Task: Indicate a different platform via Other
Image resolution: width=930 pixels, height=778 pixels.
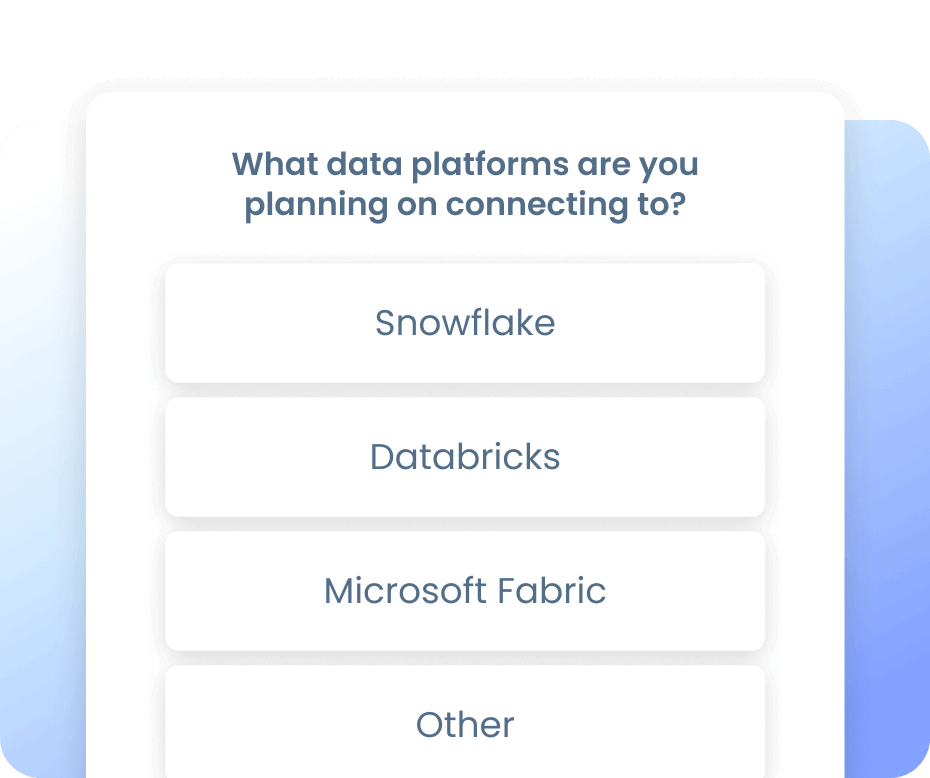Action: point(465,722)
